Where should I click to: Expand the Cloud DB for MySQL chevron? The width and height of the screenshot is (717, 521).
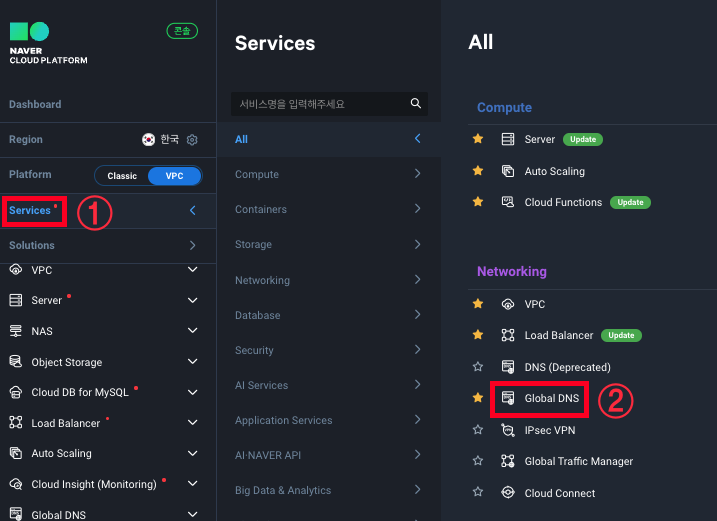tap(193, 392)
